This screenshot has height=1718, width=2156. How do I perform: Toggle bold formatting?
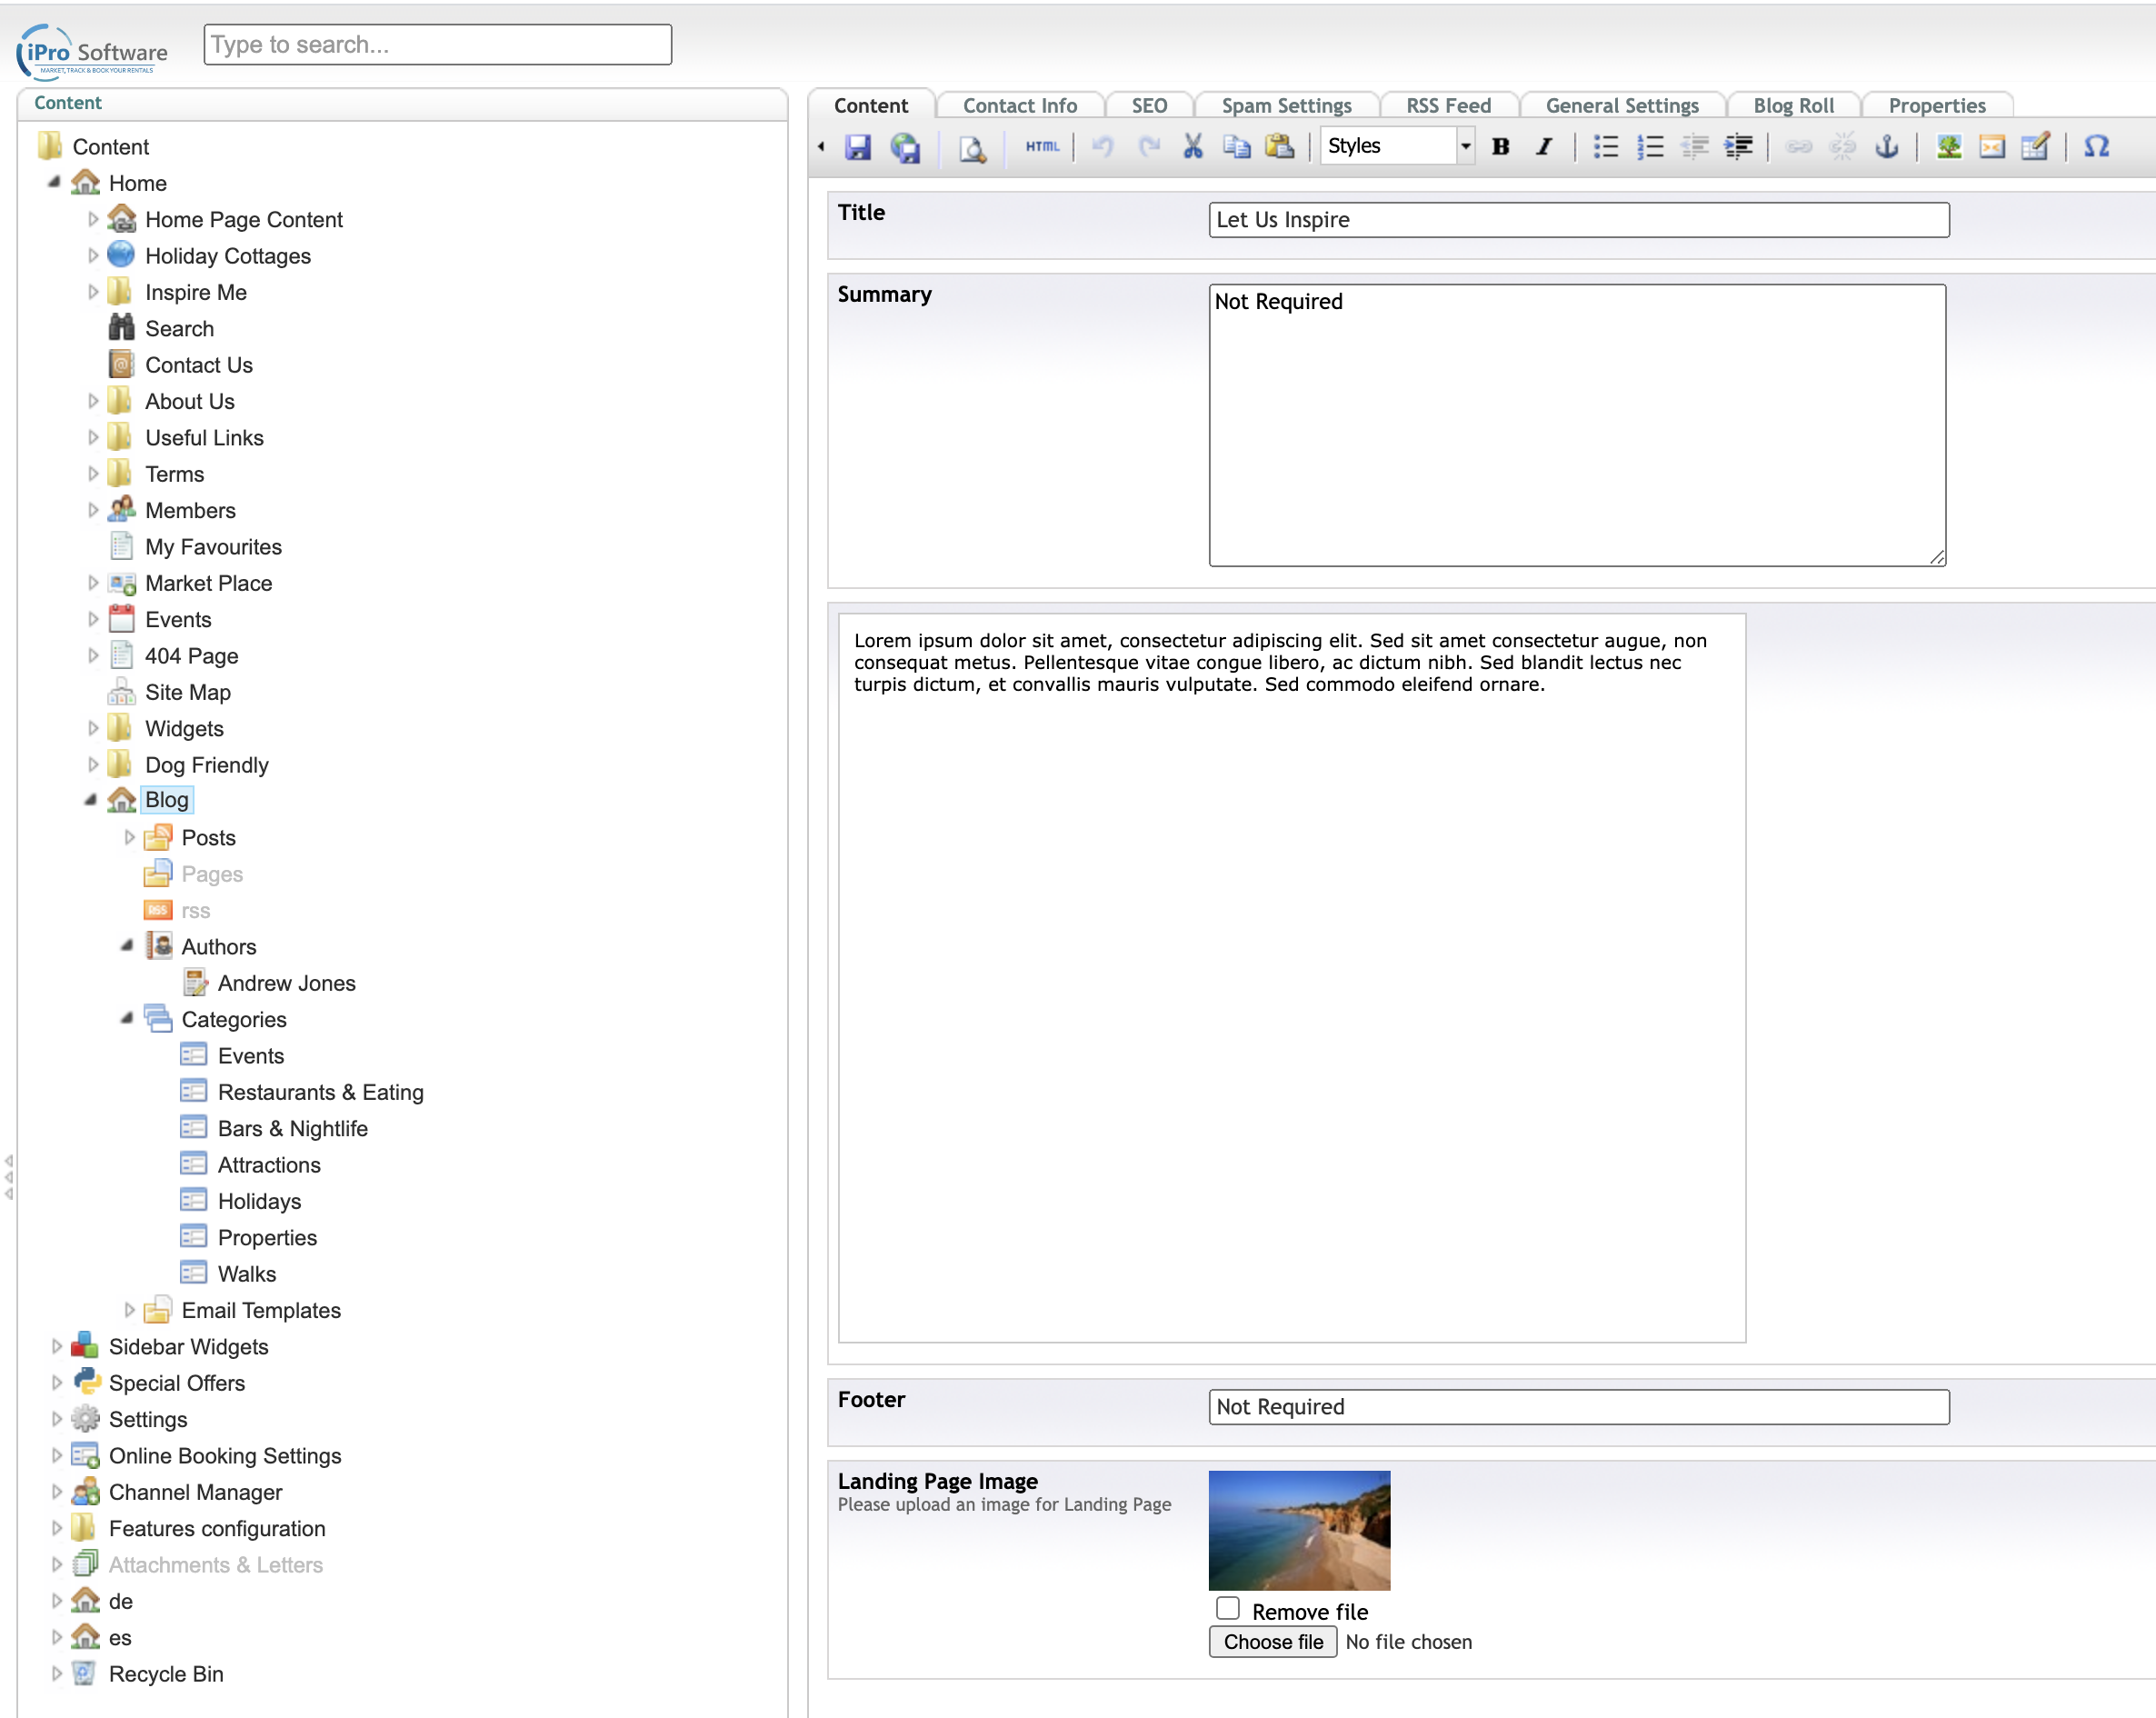(x=1500, y=147)
